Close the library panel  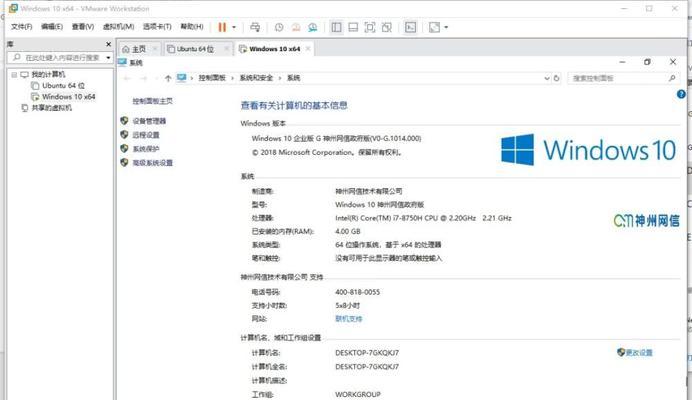click(x=109, y=44)
